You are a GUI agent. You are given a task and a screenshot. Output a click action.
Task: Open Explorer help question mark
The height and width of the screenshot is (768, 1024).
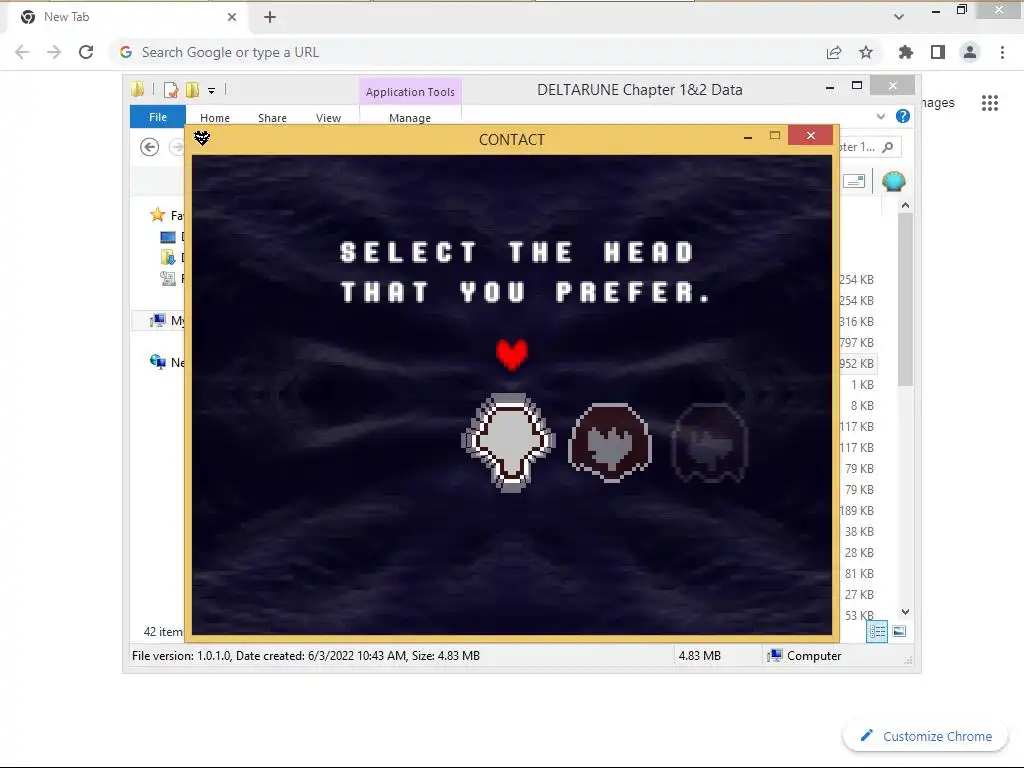coord(903,116)
